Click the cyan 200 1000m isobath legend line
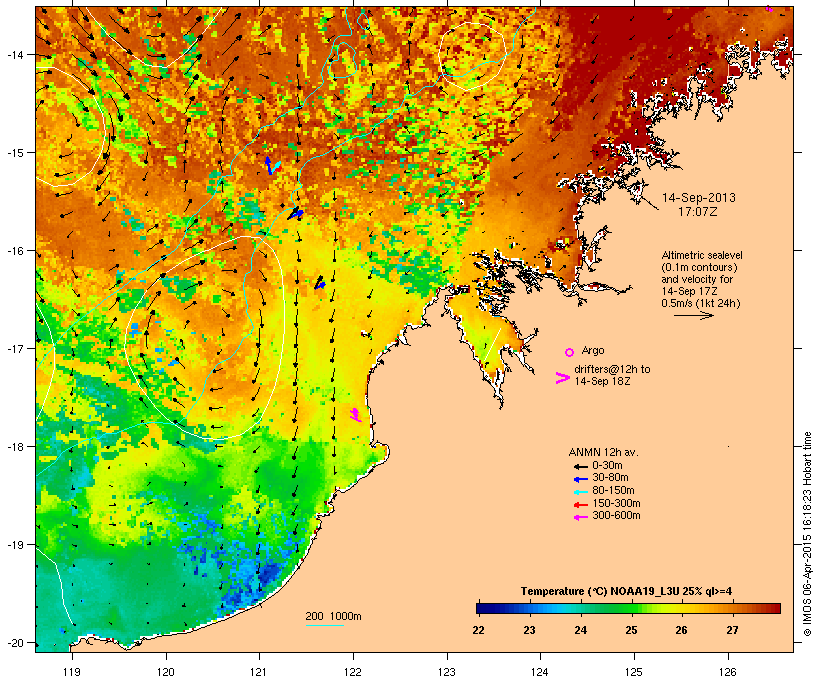 click(x=324, y=626)
